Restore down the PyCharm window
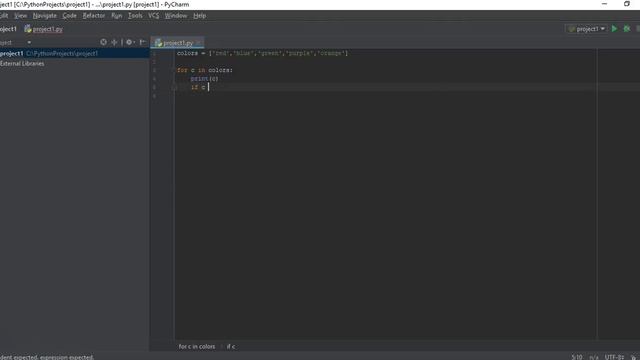The width and height of the screenshot is (640, 360). tap(627, 4)
